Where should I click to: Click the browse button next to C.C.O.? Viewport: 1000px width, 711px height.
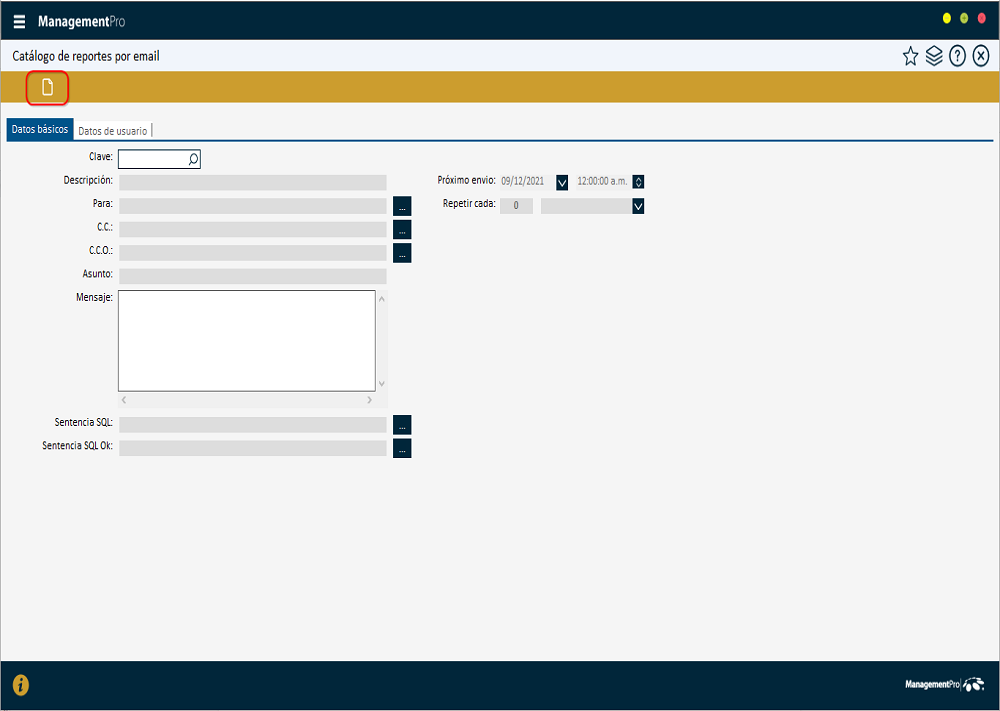pyautogui.click(x=402, y=253)
